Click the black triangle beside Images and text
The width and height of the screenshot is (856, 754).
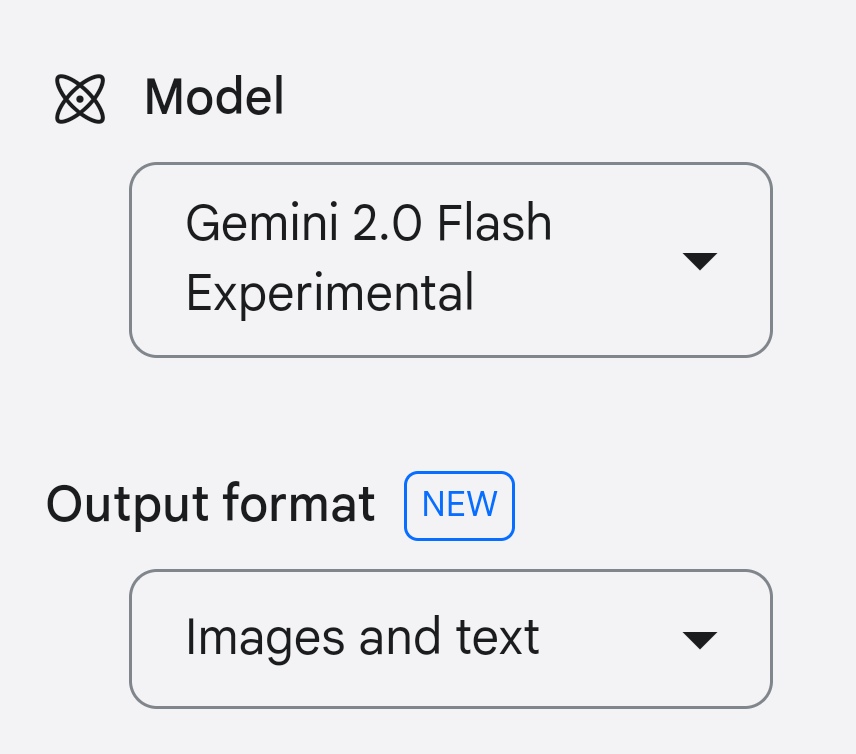tap(699, 640)
